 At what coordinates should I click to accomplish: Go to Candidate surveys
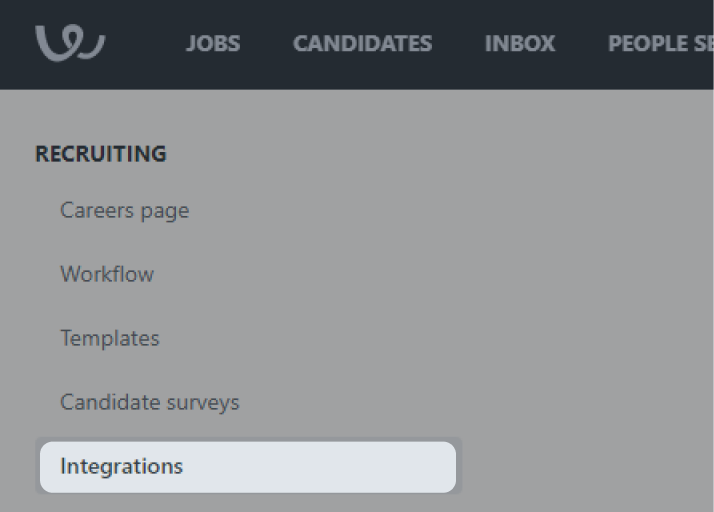point(150,402)
